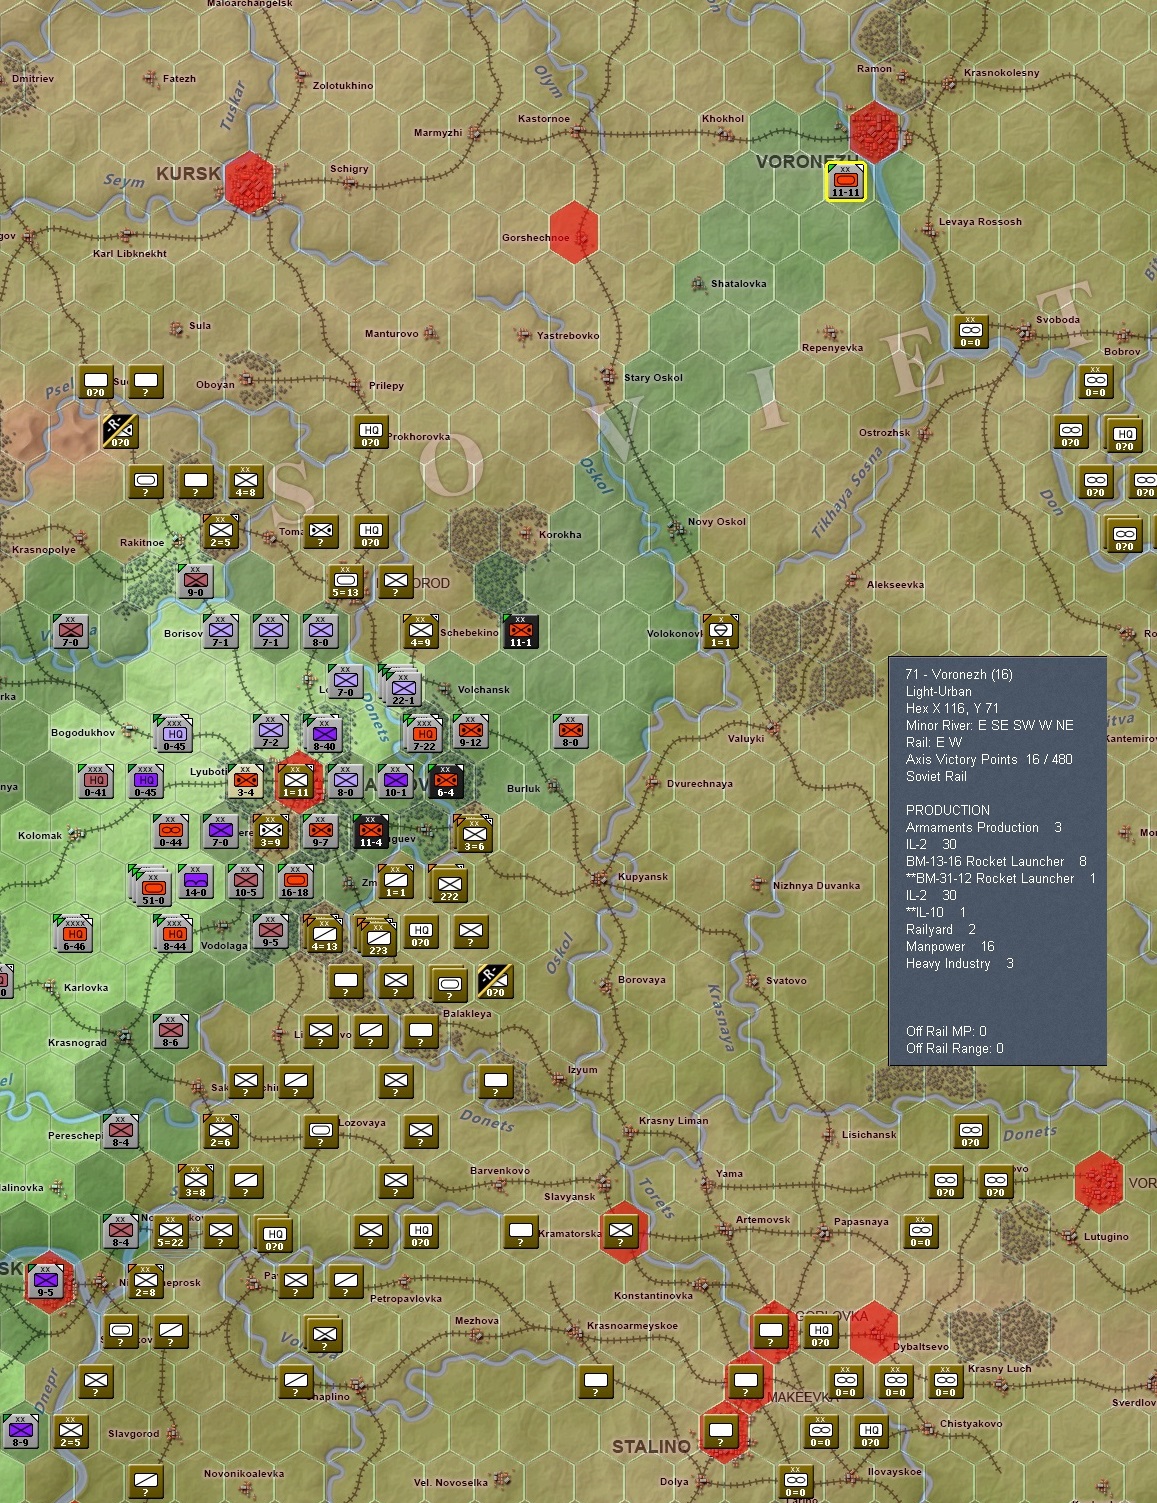Select the 4=9 unit near Schebekino

click(x=420, y=631)
